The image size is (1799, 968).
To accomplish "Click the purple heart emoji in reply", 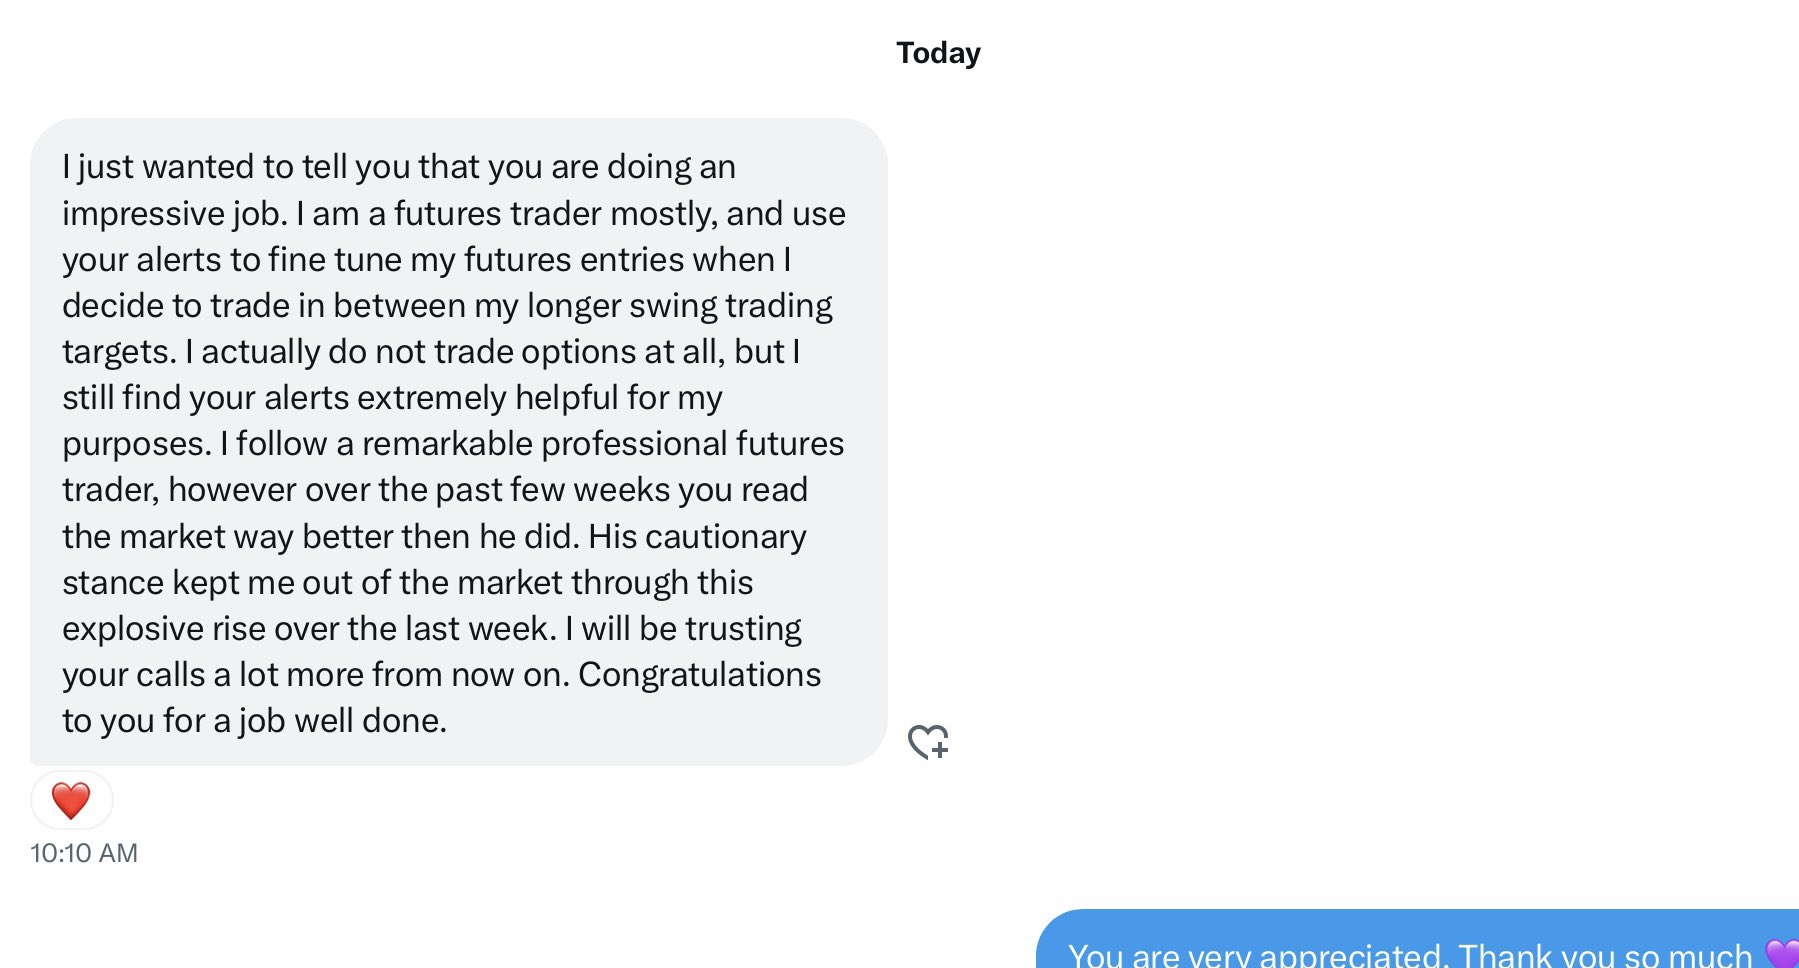I will click(x=1782, y=954).
